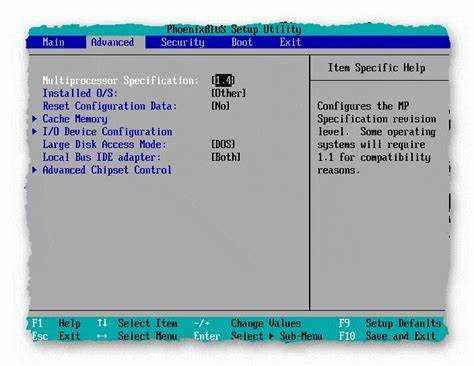The width and height of the screenshot is (474, 366).
Task: Select Large Disk Access Mode setting
Action: pyautogui.click(x=104, y=144)
